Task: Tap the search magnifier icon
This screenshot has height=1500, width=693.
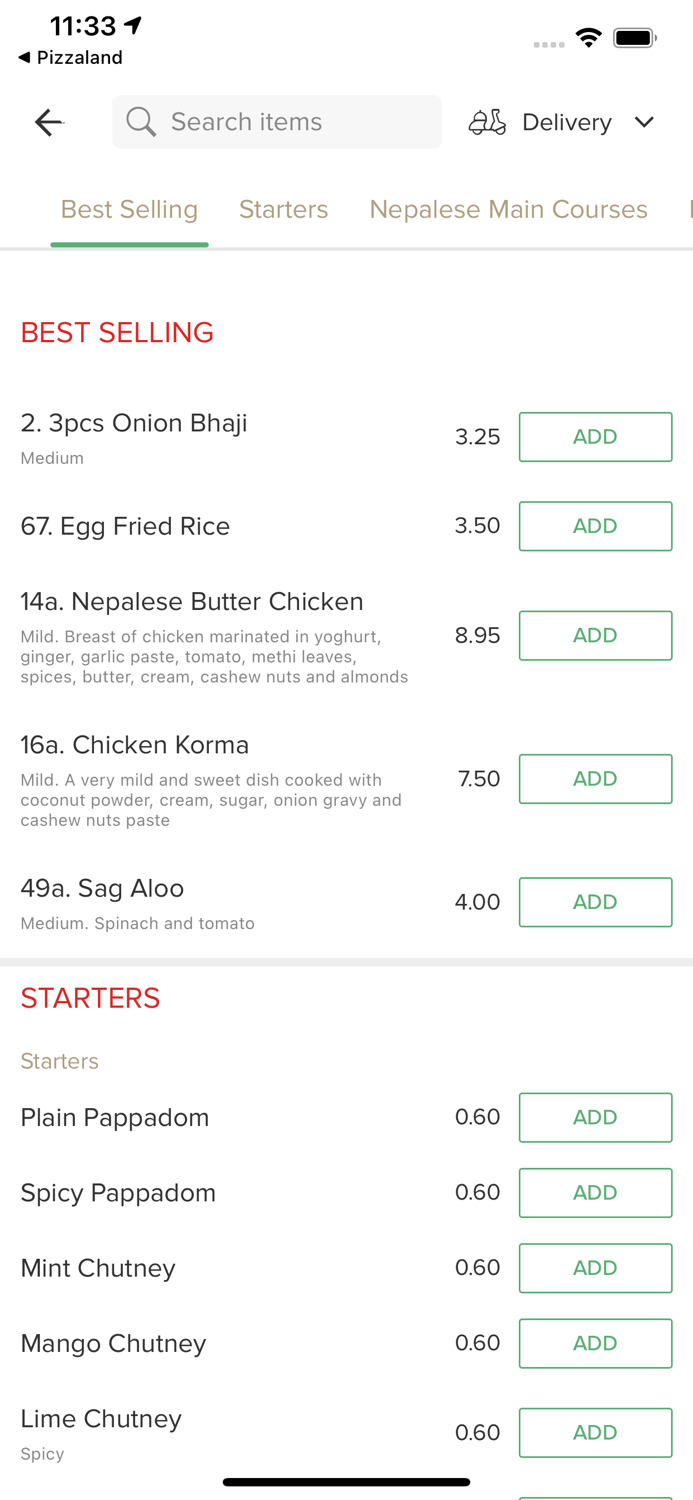Action: coord(141,122)
